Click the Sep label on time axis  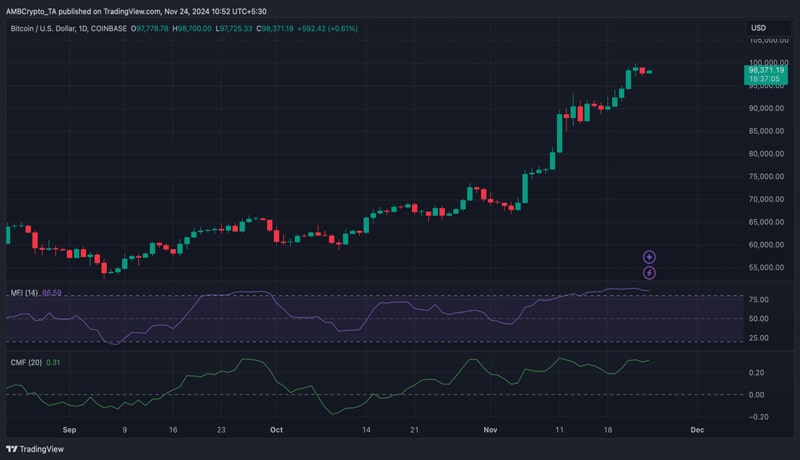click(x=69, y=430)
